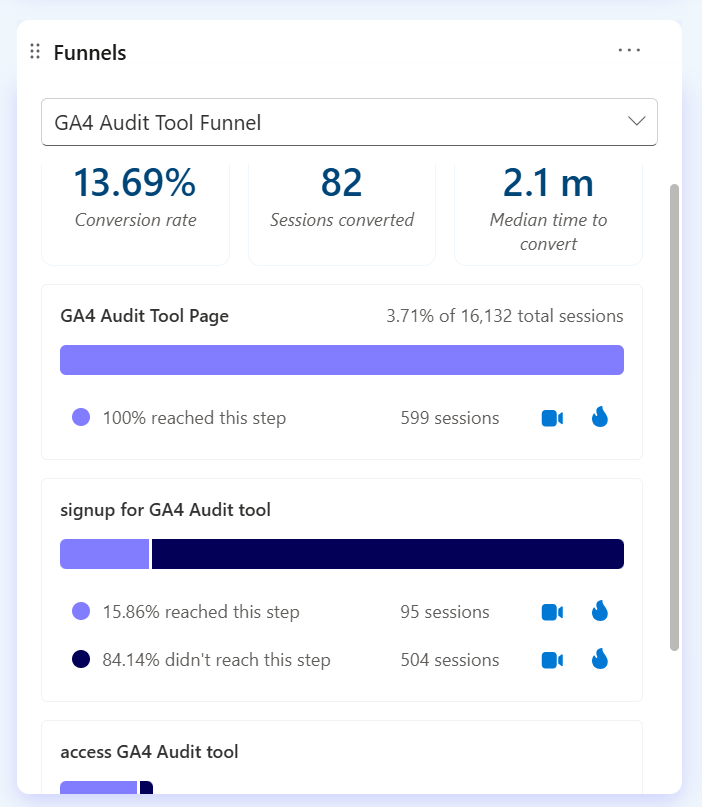The width and height of the screenshot is (702, 807).
Task: Click the 95 sessions count
Action: 445,612
